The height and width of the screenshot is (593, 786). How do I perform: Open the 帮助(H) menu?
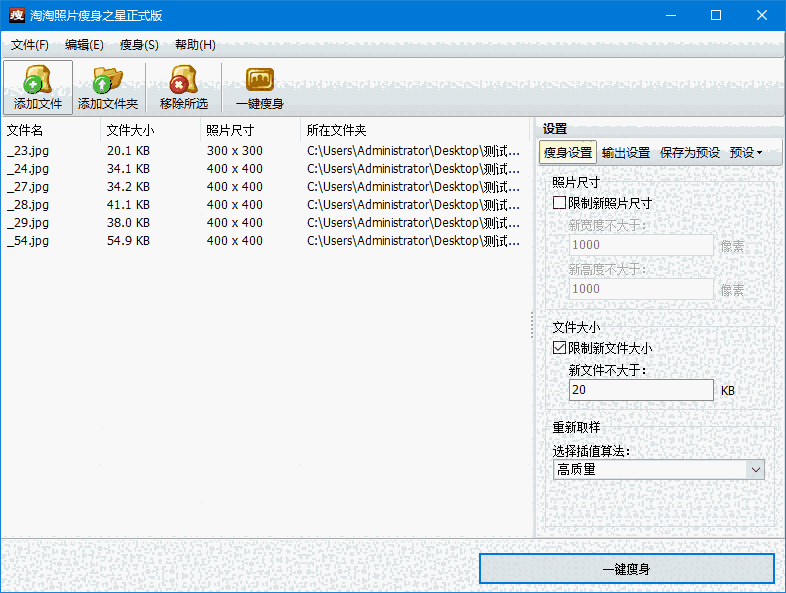[195, 45]
